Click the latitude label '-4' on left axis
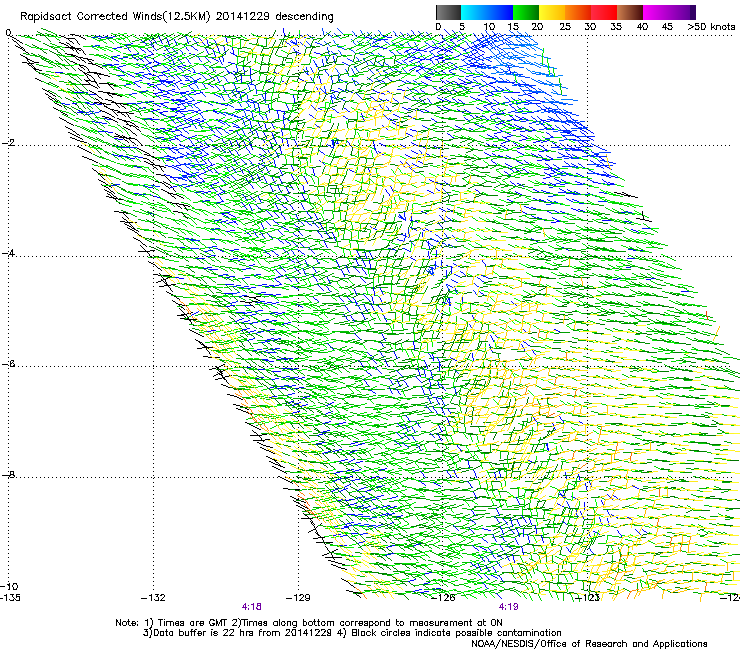Image resolution: width=740 pixels, height=650 pixels. tap(8, 253)
